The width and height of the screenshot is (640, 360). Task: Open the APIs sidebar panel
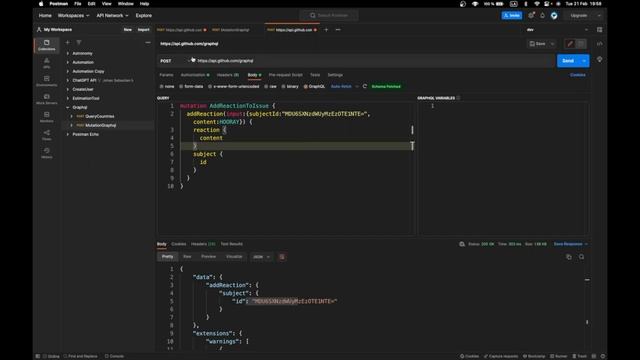pyautogui.click(x=47, y=63)
